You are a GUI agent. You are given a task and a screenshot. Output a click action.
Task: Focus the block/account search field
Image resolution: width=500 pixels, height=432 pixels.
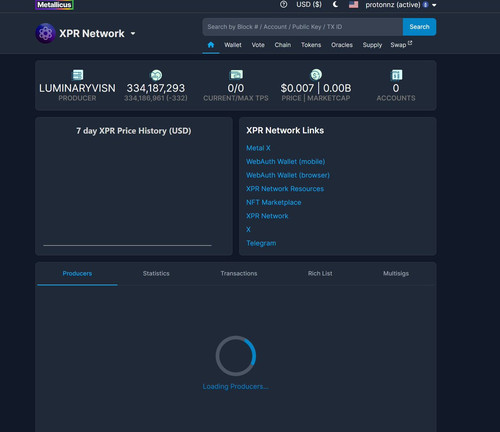tap(302, 27)
